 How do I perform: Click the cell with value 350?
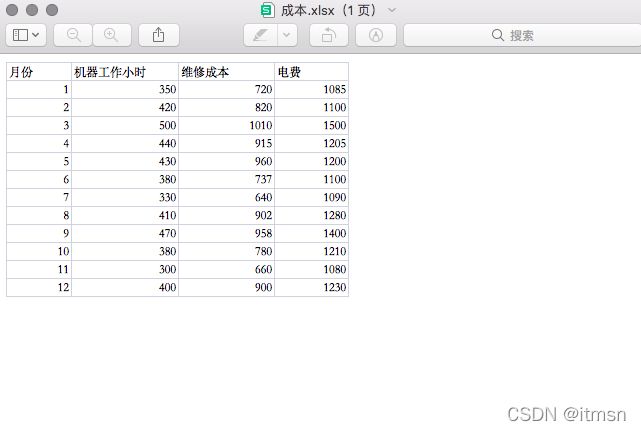(x=125, y=90)
